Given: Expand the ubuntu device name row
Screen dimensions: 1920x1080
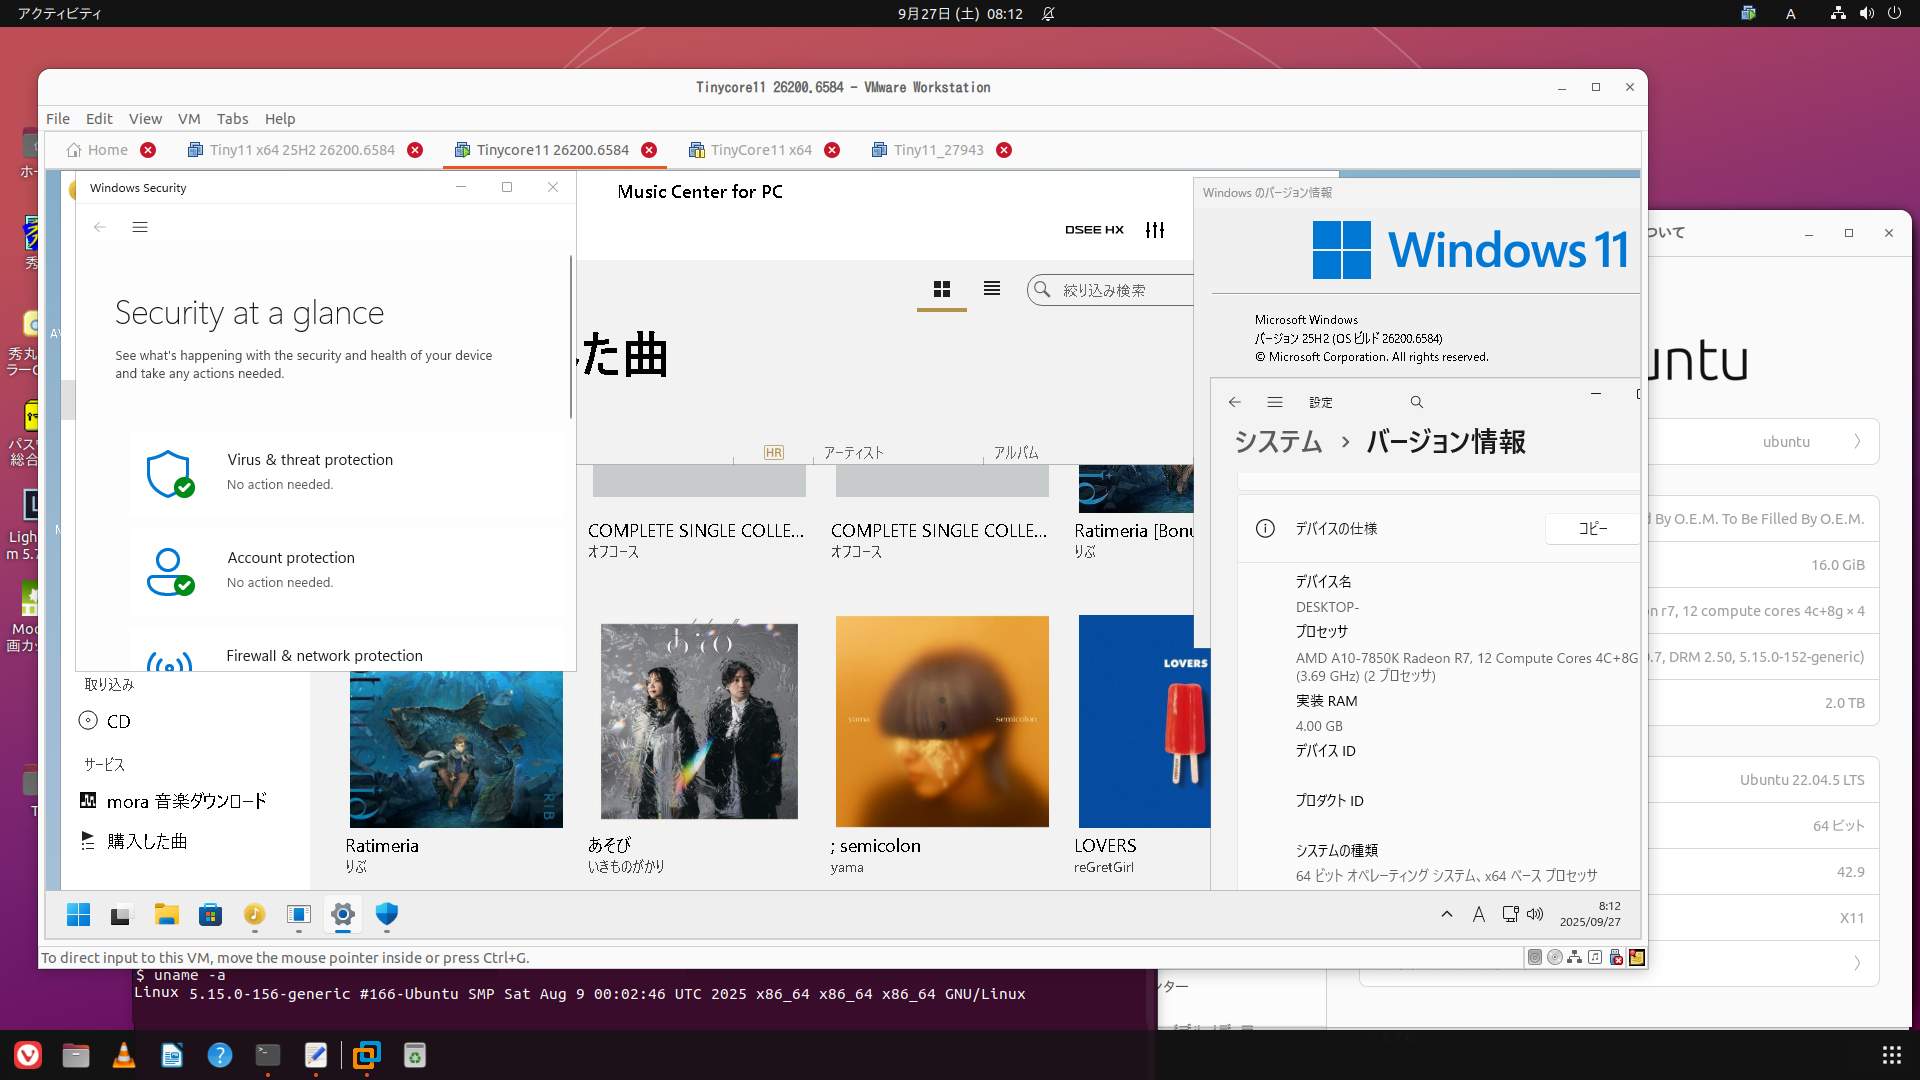Looking at the screenshot, I should click(x=1856, y=441).
